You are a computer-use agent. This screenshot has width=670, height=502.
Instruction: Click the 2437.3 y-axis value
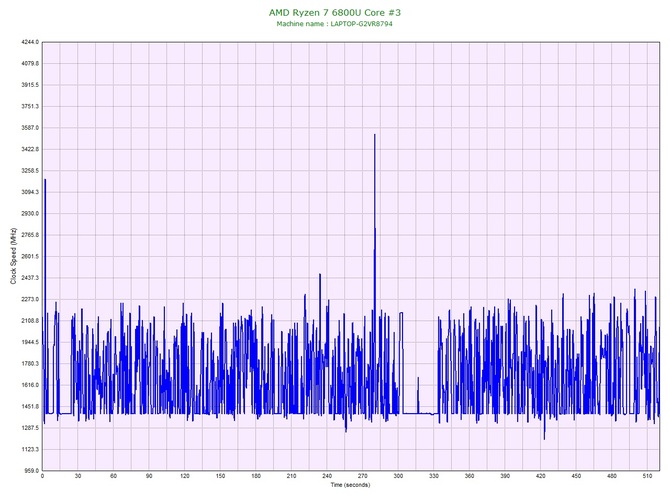pos(30,278)
